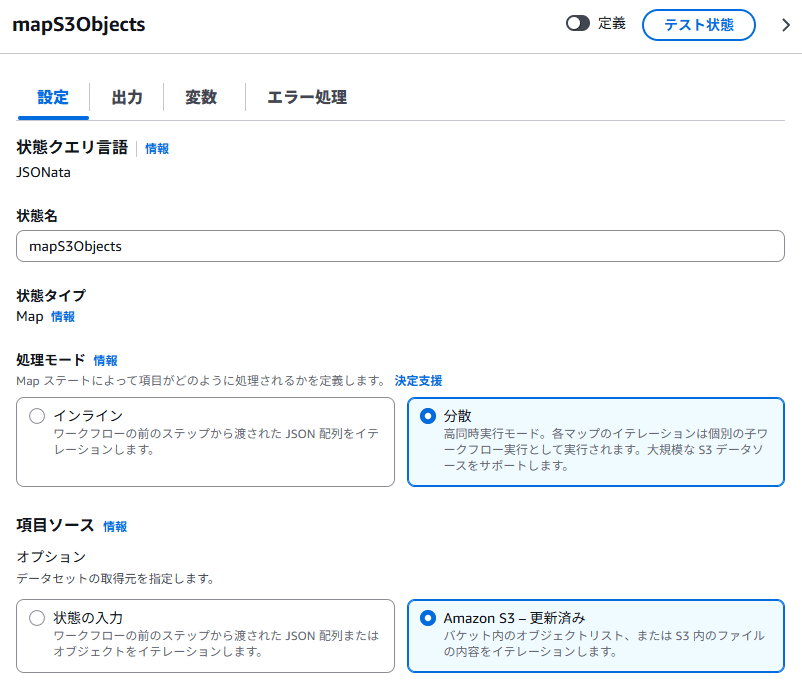This screenshot has width=802, height=683.
Task: Open 情報 link next to 項目ソース
Action: 115,526
